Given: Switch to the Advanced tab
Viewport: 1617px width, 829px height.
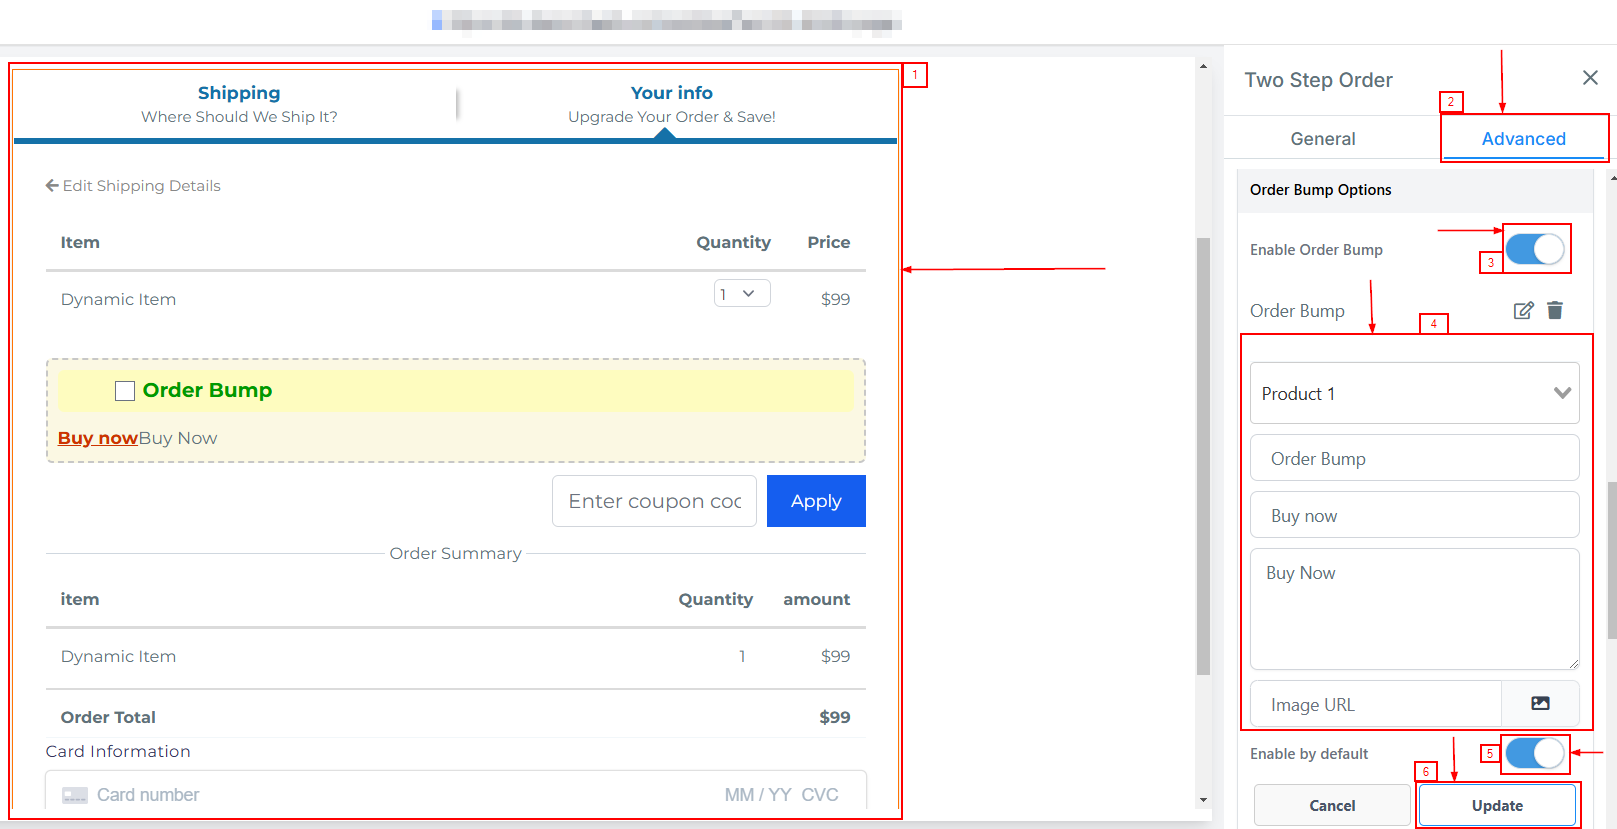Looking at the screenshot, I should pyautogui.click(x=1524, y=139).
